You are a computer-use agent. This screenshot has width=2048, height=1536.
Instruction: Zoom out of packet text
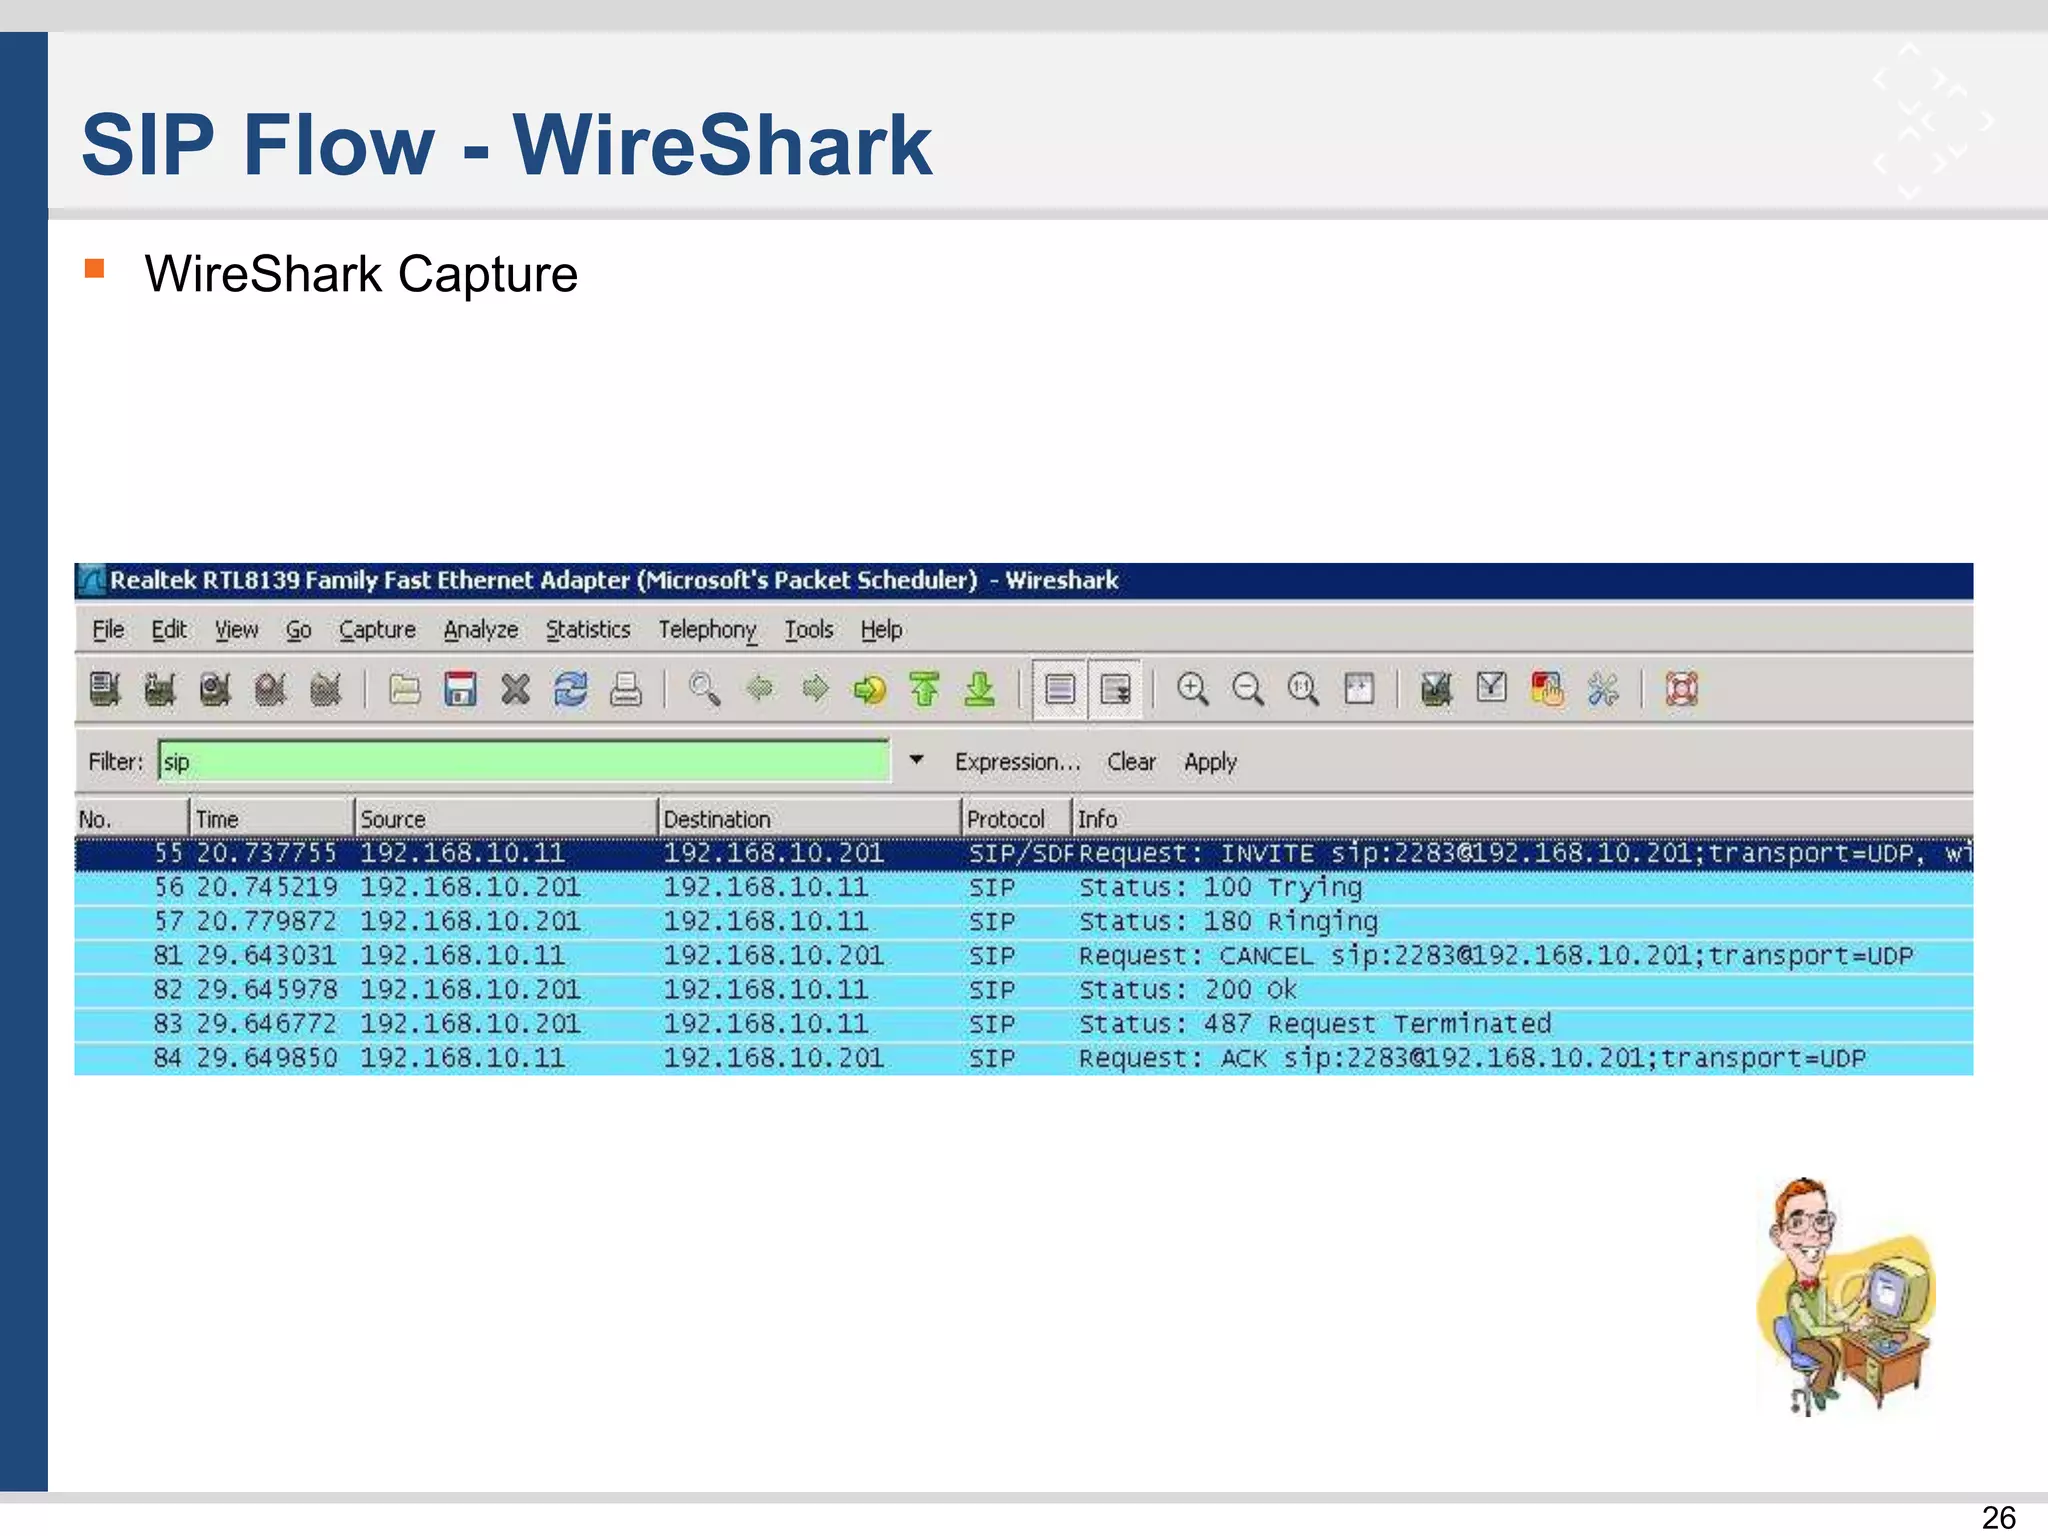pos(1247,689)
